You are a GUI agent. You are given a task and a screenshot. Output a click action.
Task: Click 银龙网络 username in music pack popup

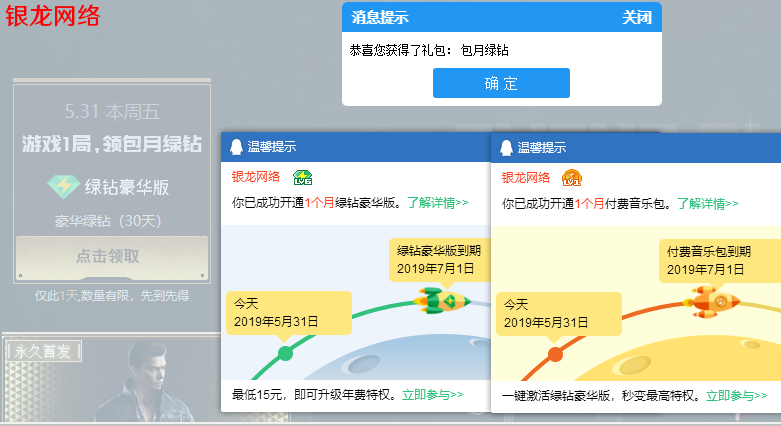(x=526, y=178)
